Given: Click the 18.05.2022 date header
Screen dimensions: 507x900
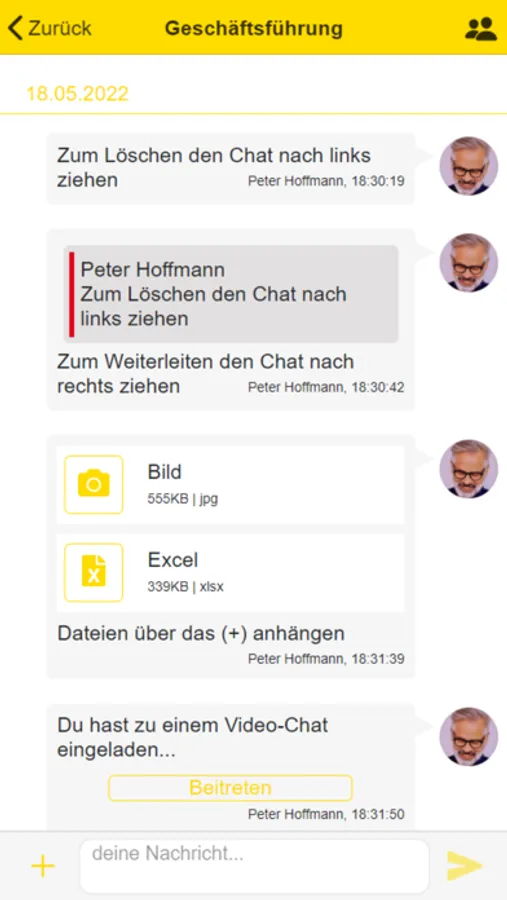Looking at the screenshot, I should tap(78, 94).
